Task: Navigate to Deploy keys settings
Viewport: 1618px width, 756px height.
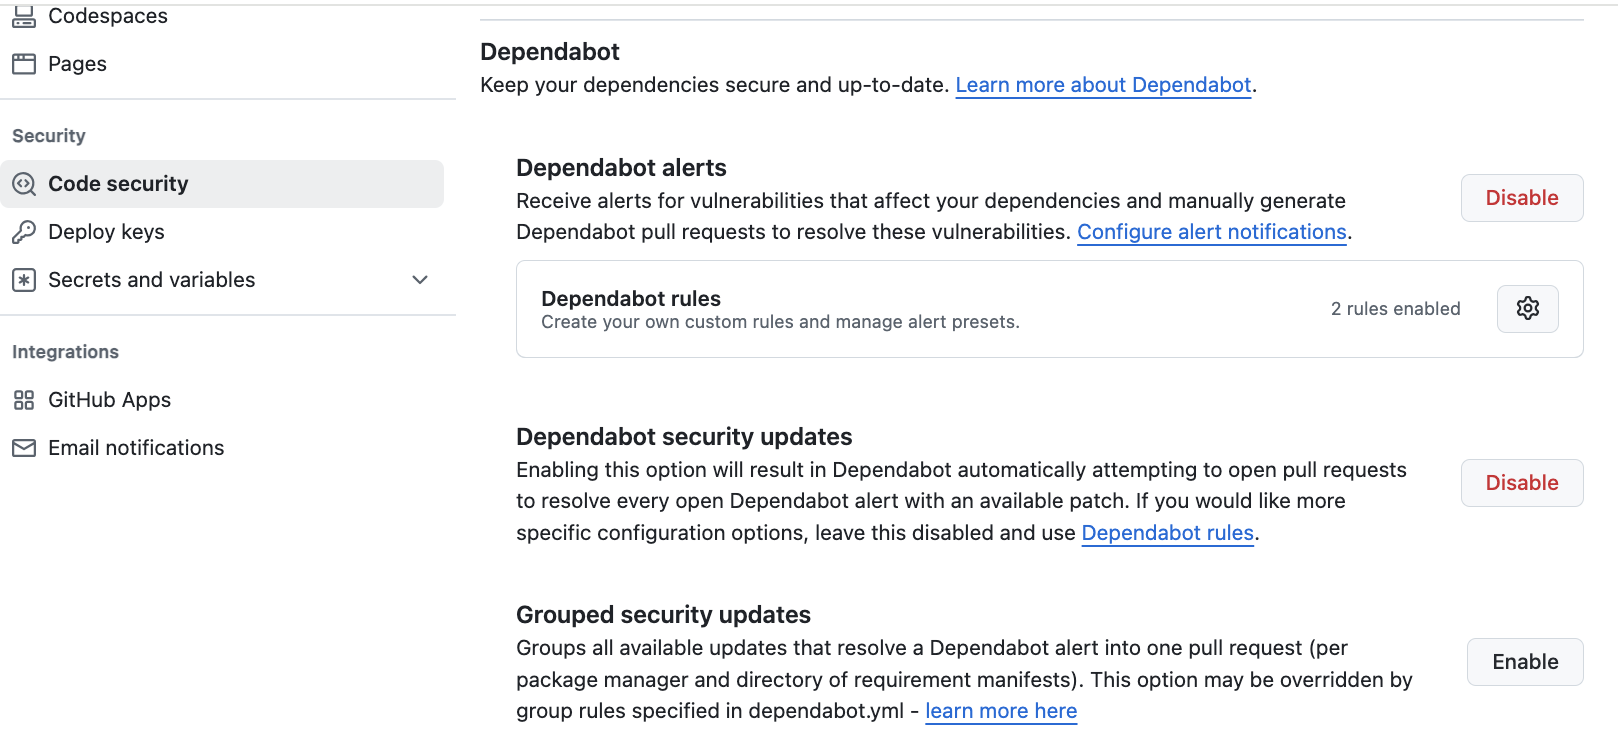Action: click(x=106, y=231)
